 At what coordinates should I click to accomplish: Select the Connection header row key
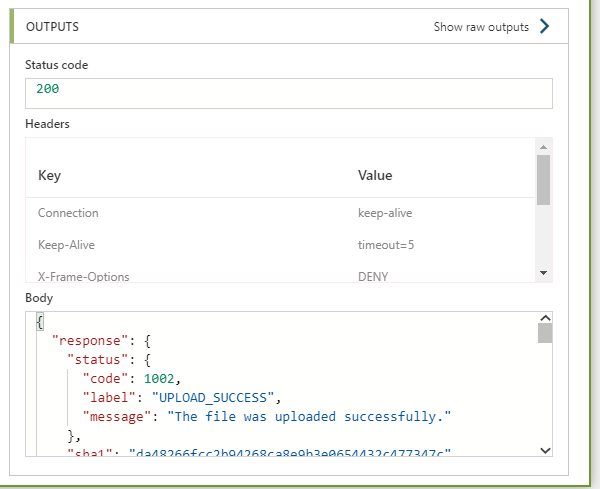tap(68, 213)
